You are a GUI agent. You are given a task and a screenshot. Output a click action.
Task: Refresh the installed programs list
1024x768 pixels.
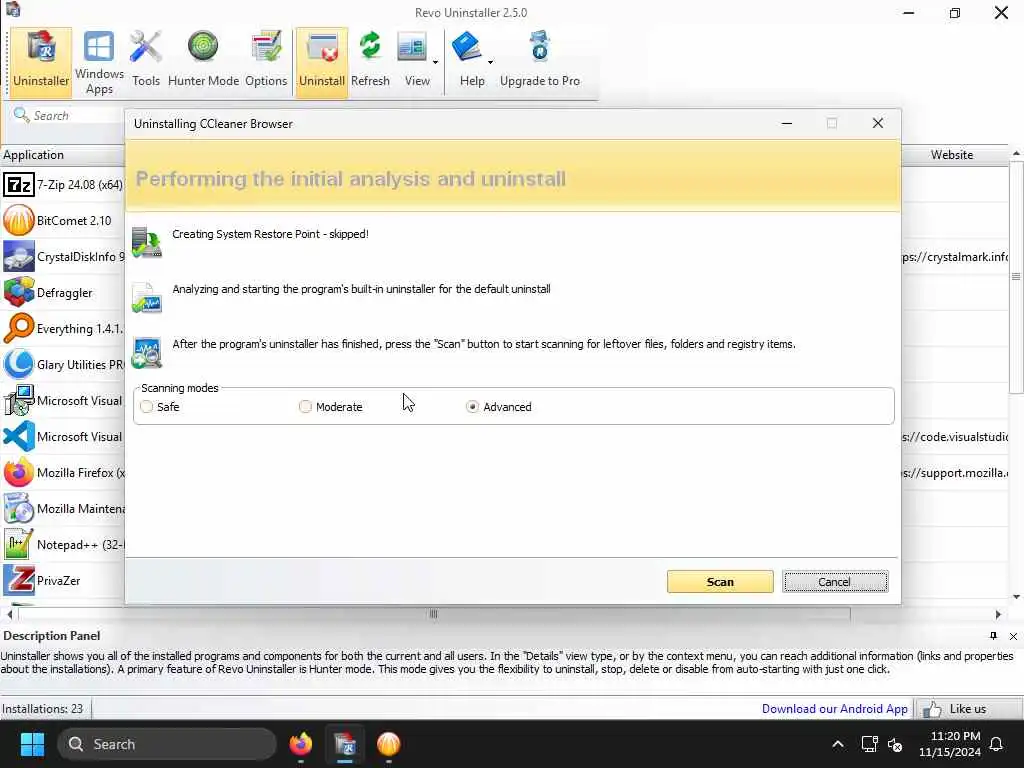click(370, 61)
